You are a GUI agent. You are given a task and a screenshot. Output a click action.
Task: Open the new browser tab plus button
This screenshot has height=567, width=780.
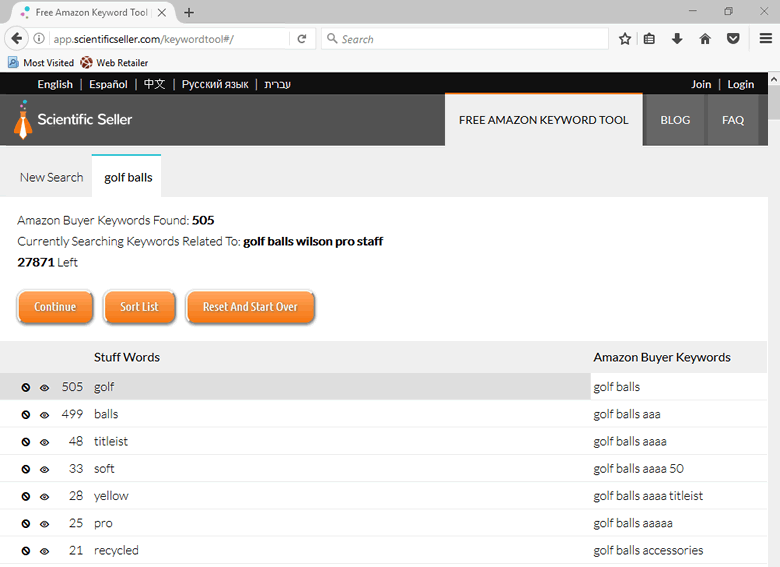point(189,13)
